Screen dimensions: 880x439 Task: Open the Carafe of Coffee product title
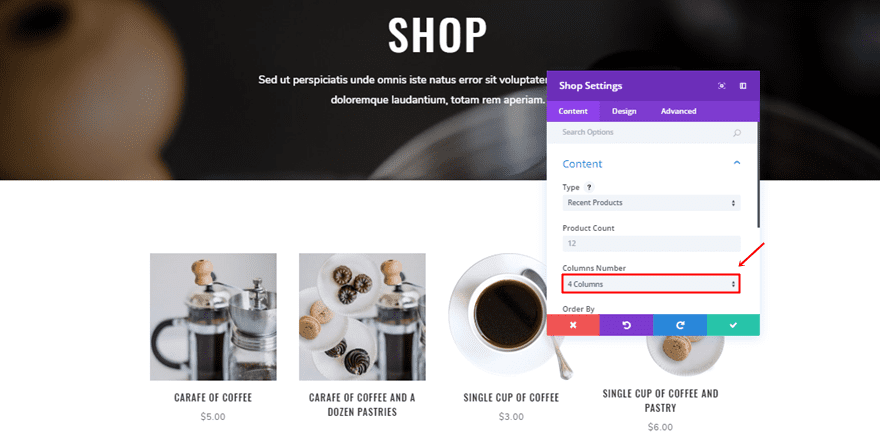tap(213, 397)
